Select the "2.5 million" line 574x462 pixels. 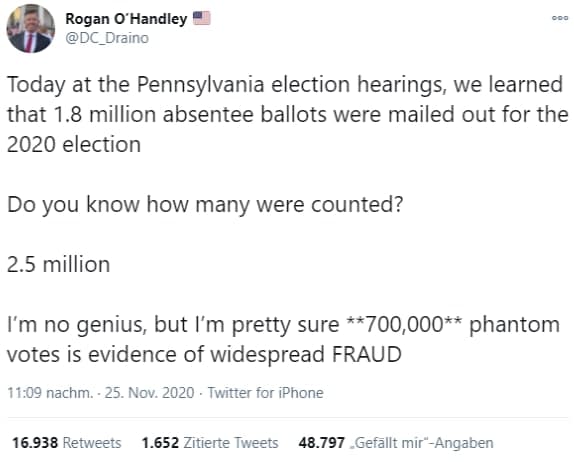[59, 264]
